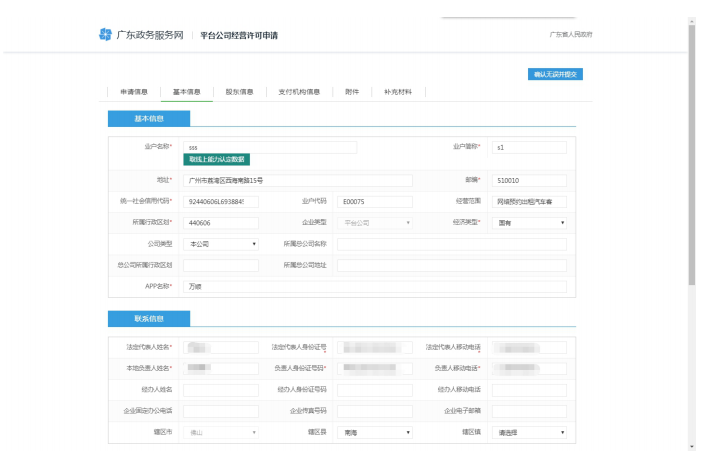Click the 广东政务服务网 logo icon
Image resolution: width=709 pixels, height=457 pixels.
[105, 35]
